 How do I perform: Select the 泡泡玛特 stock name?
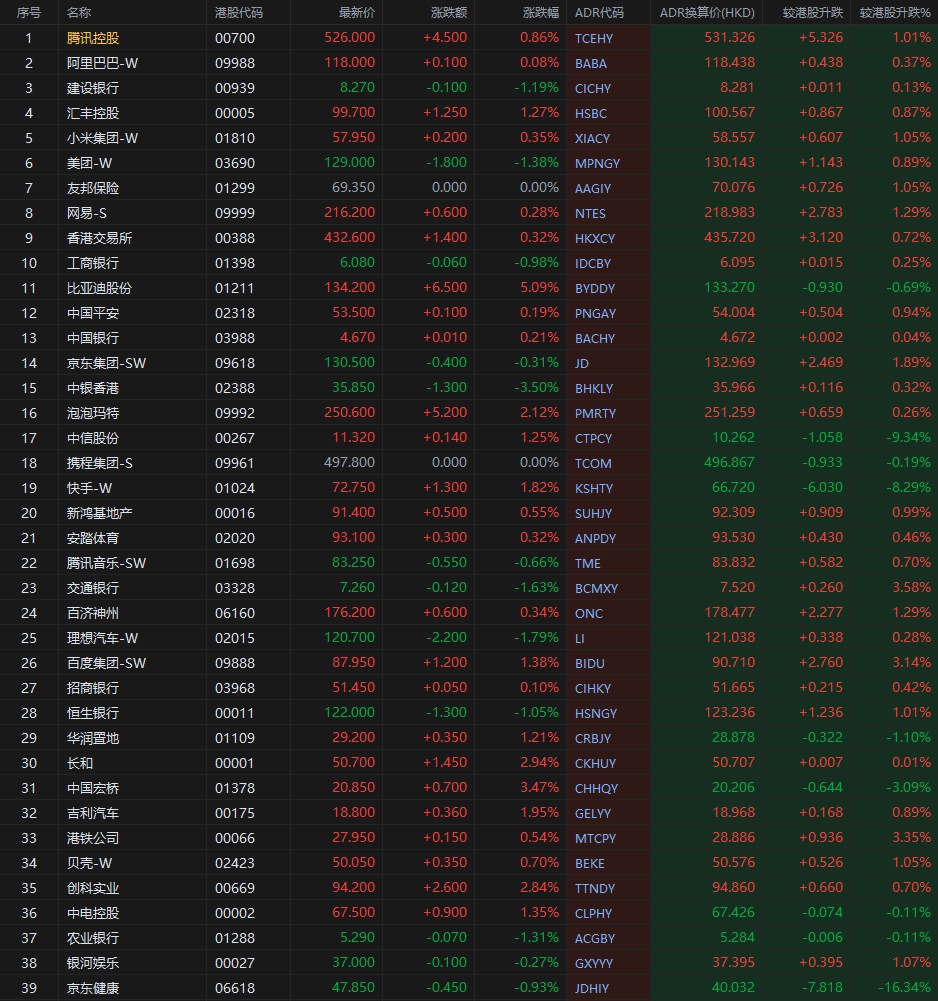click(x=93, y=413)
